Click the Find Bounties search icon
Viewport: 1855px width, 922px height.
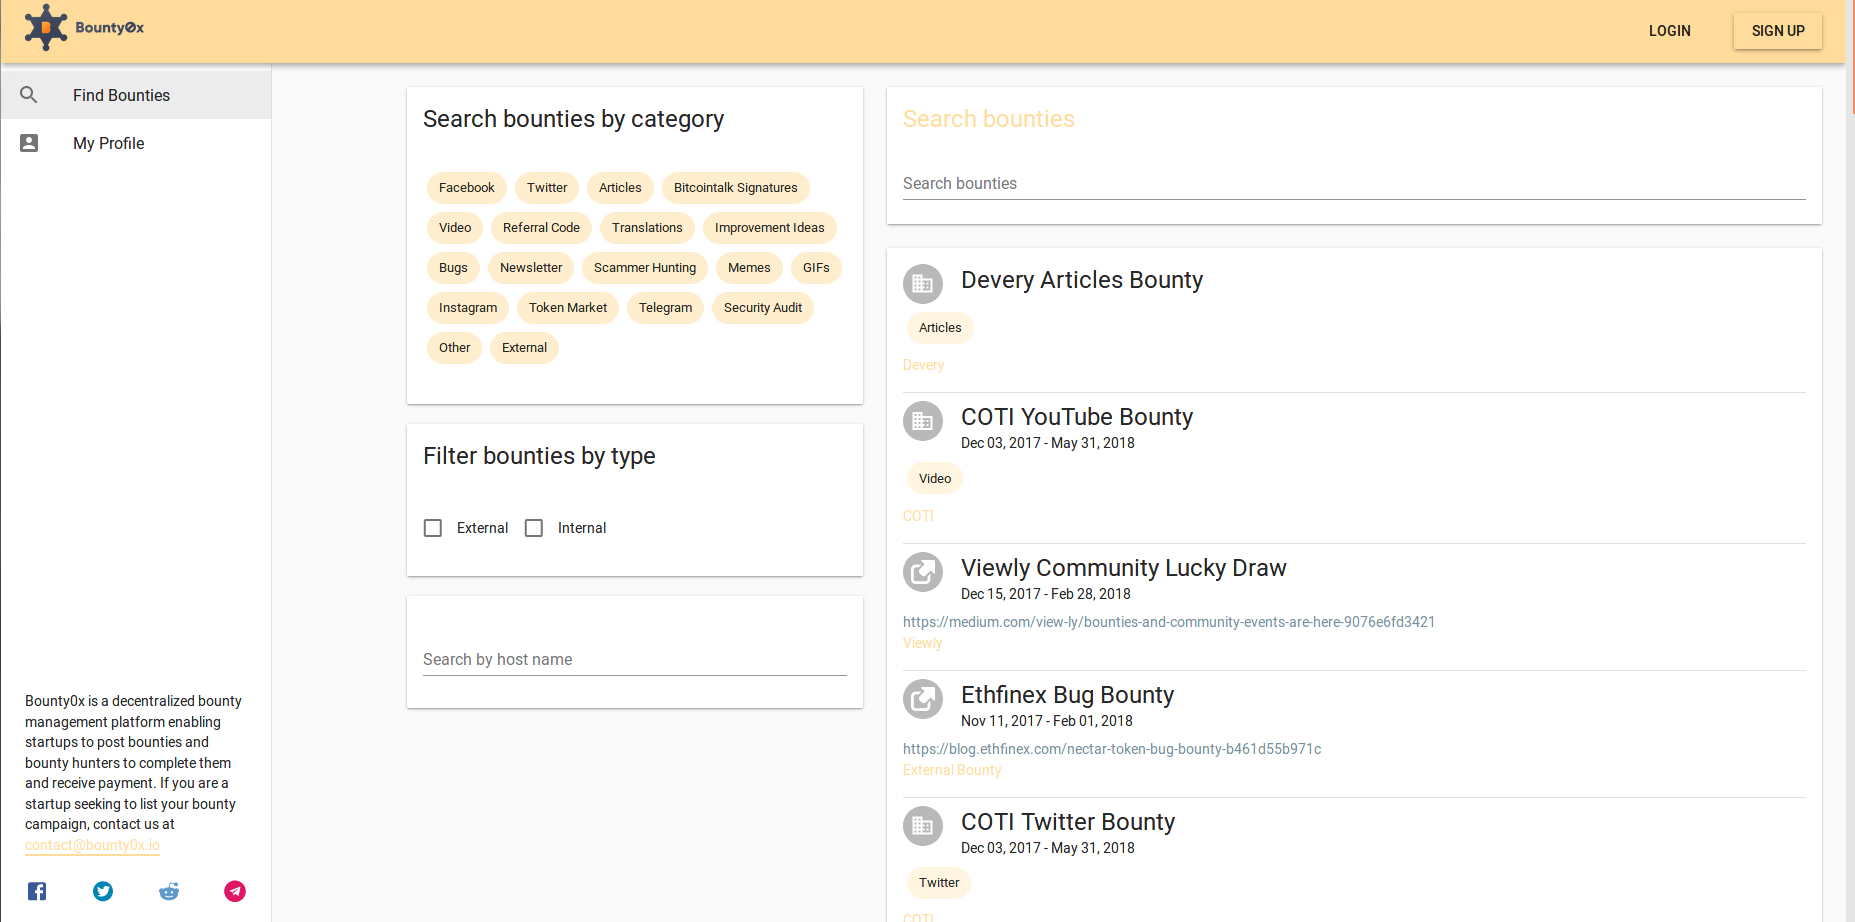coord(29,95)
